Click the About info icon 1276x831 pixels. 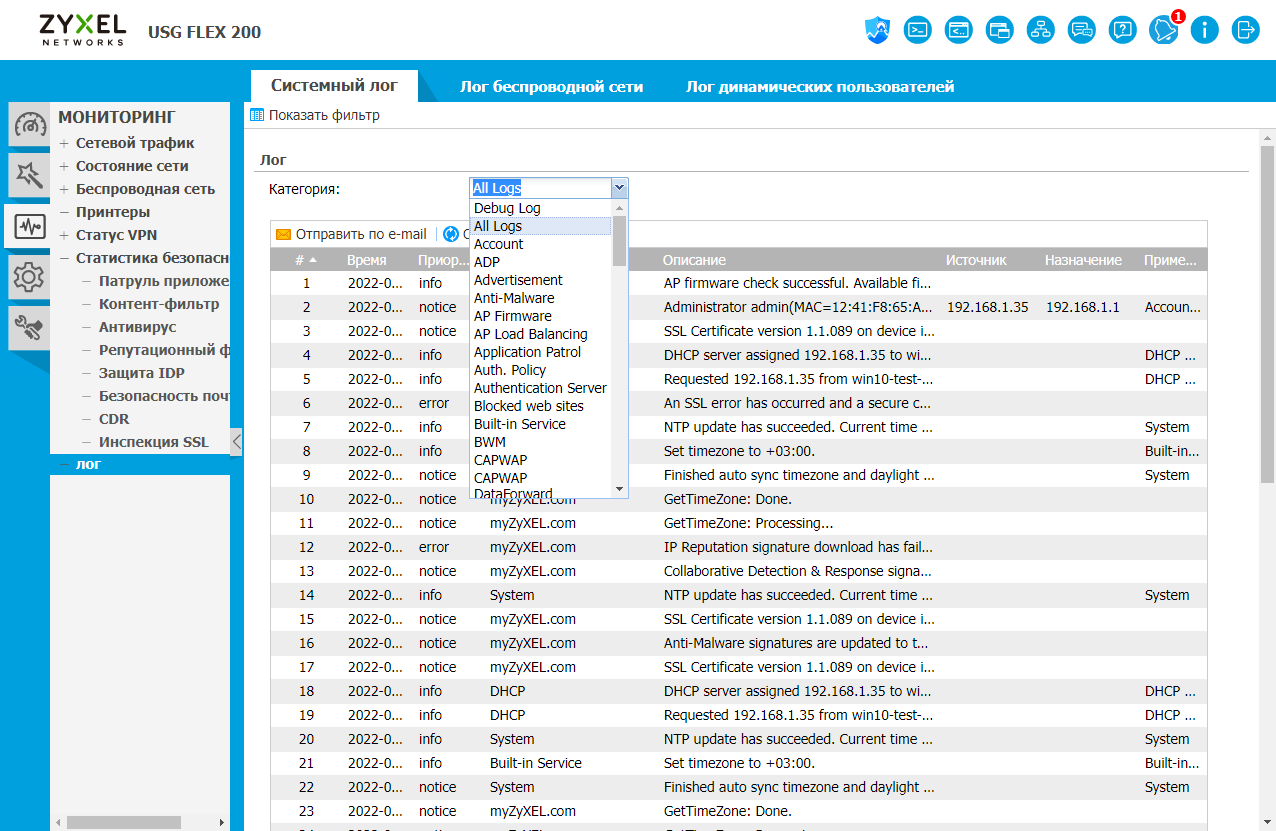(1204, 30)
